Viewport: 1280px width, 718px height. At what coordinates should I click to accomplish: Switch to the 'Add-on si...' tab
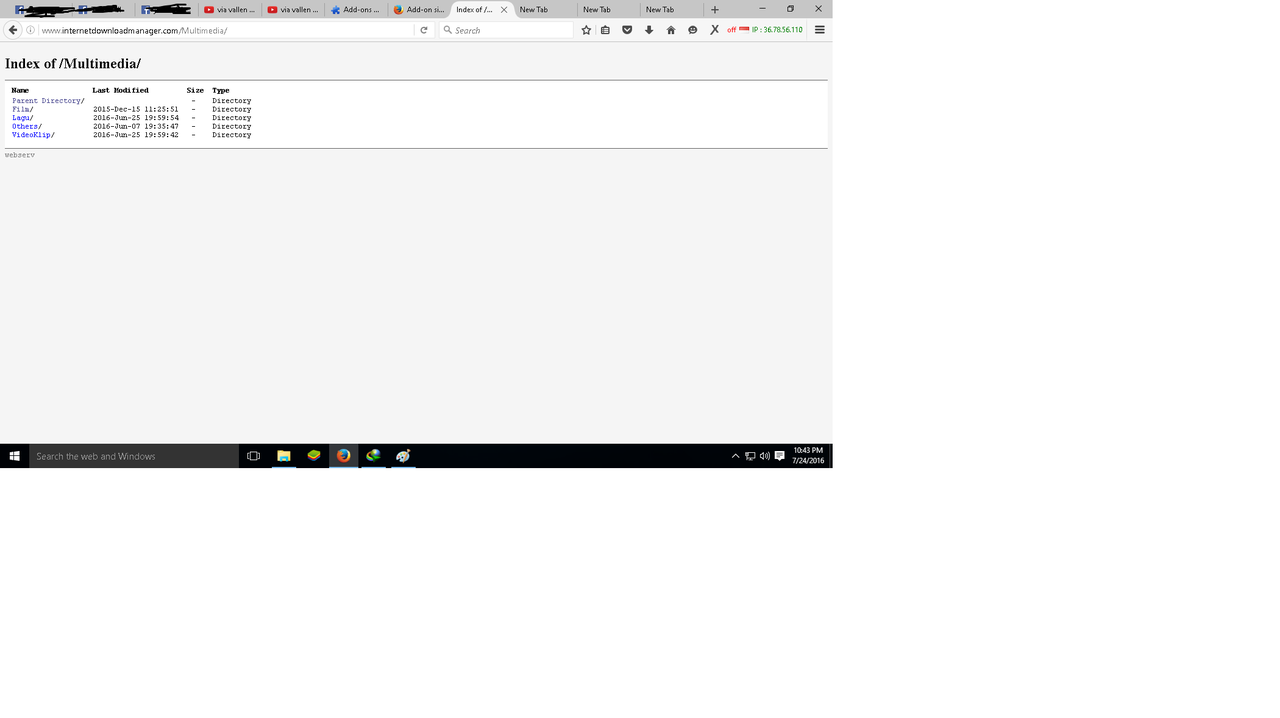(x=419, y=10)
